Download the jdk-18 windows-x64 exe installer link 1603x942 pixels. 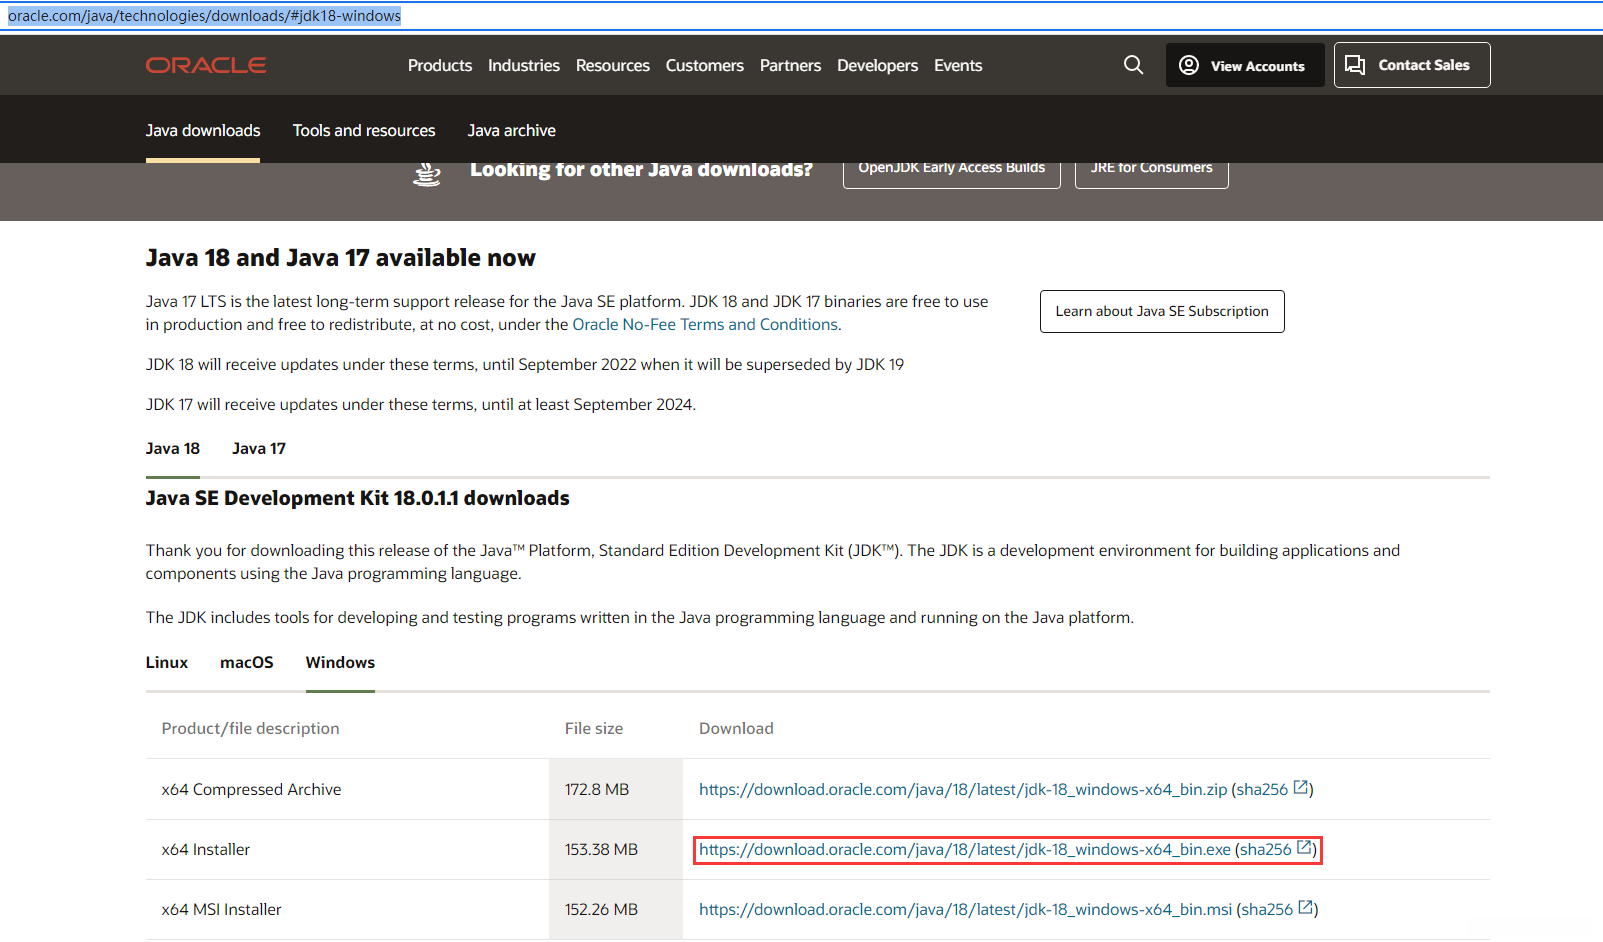965,849
